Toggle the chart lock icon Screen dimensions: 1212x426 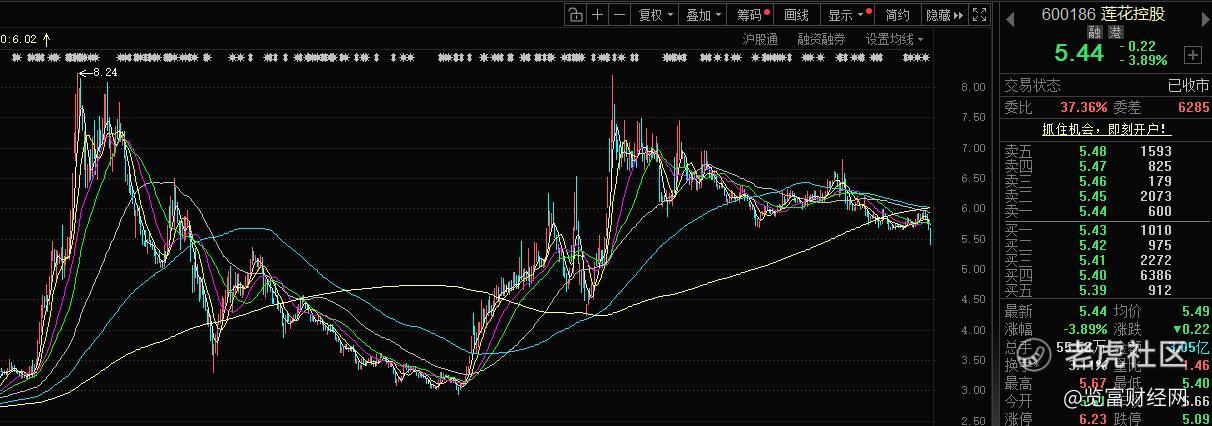click(575, 15)
